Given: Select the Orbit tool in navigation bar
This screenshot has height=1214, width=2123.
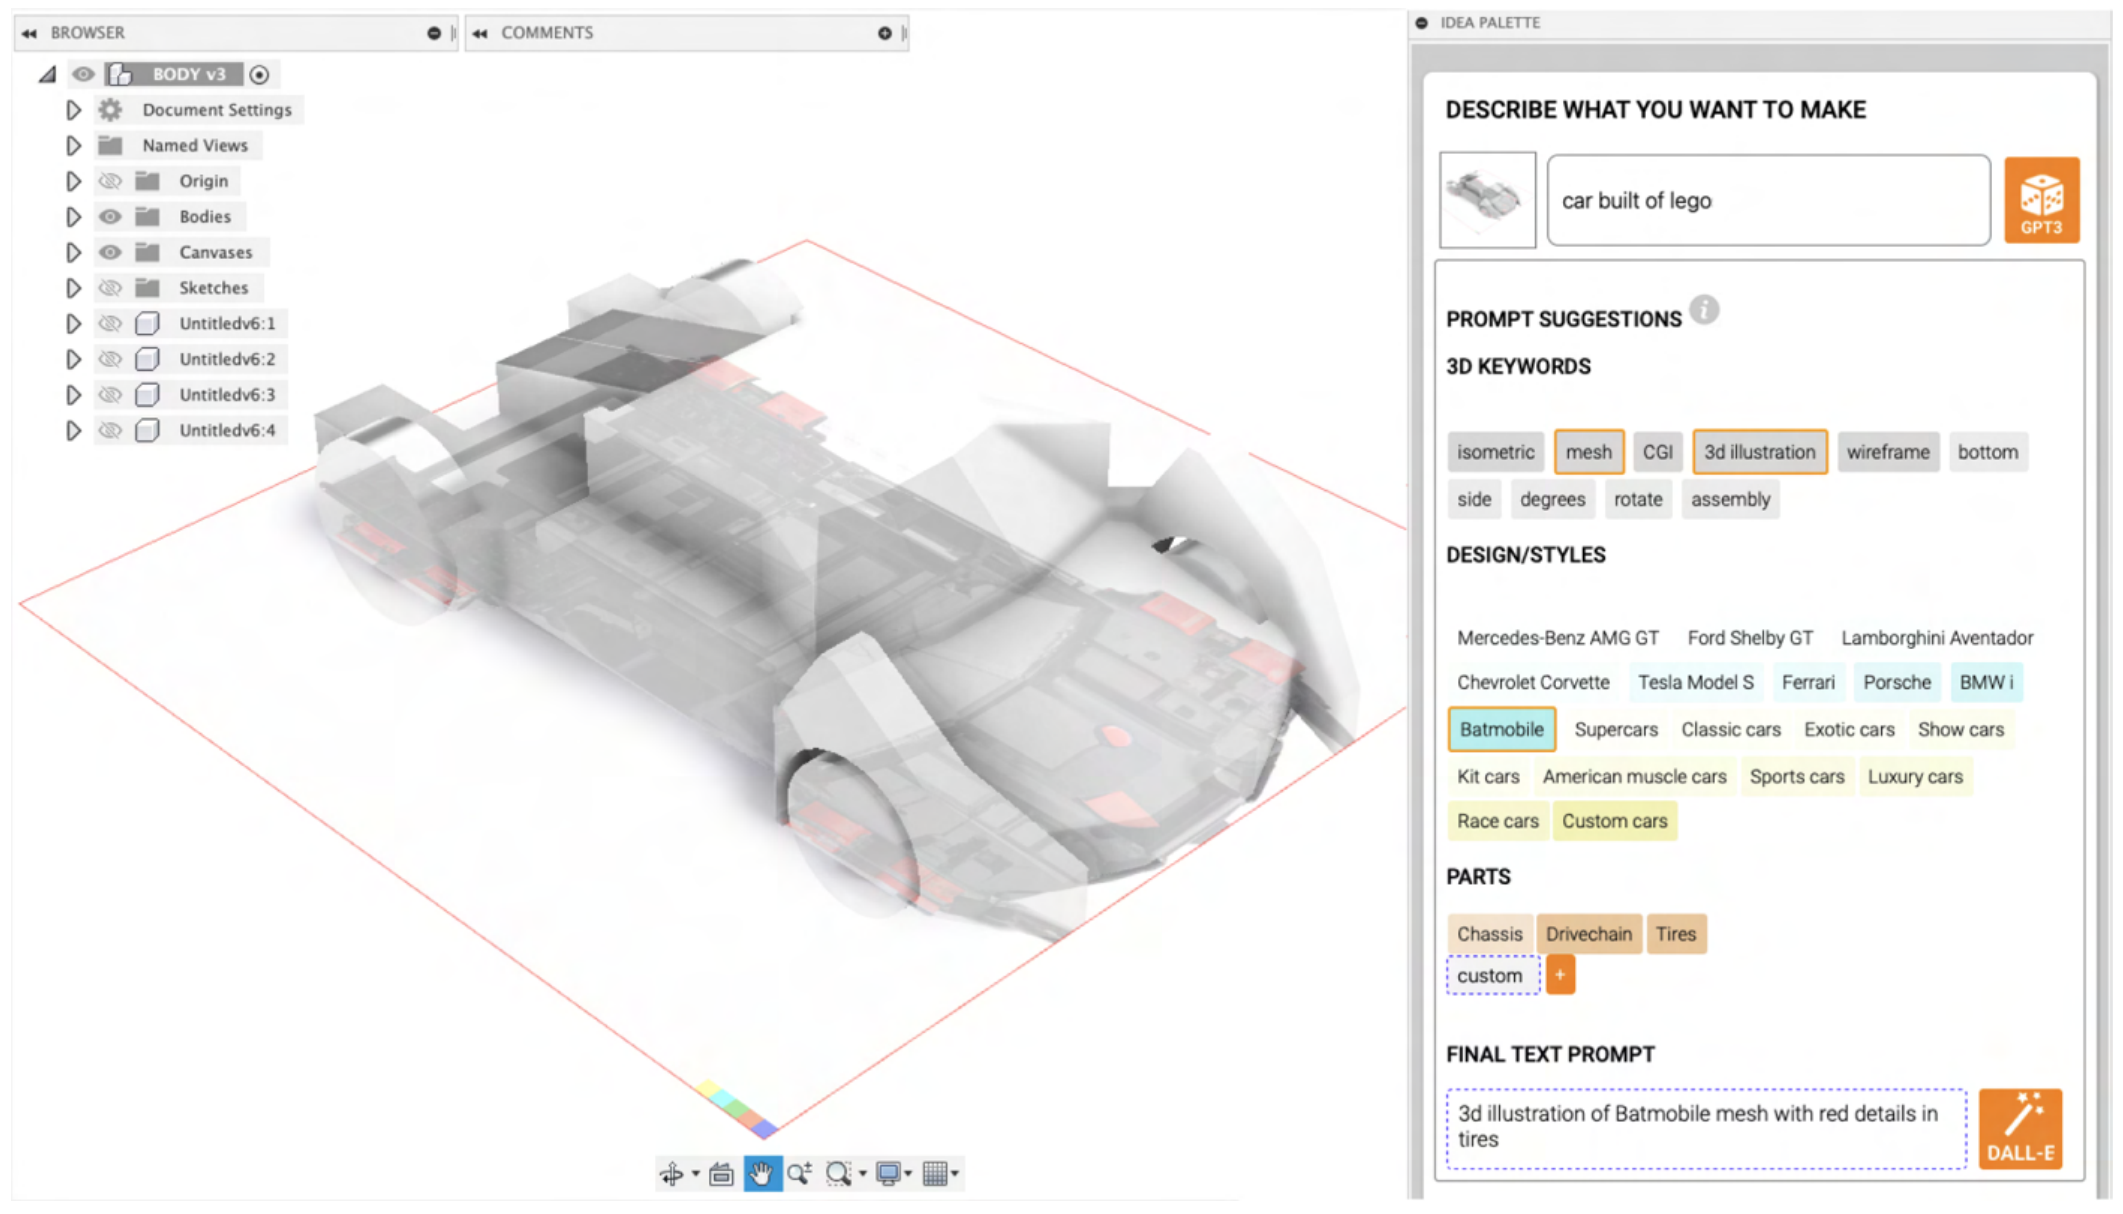Looking at the screenshot, I should click(672, 1173).
